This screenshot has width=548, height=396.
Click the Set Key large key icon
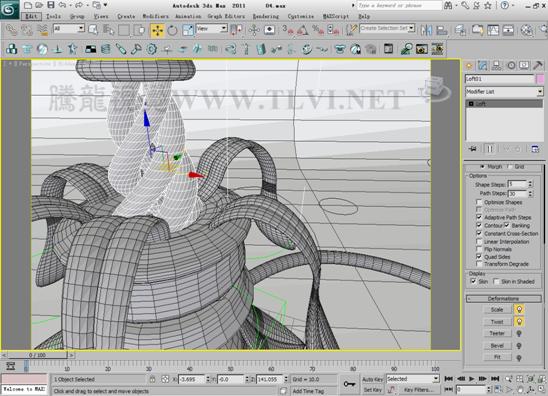click(349, 384)
